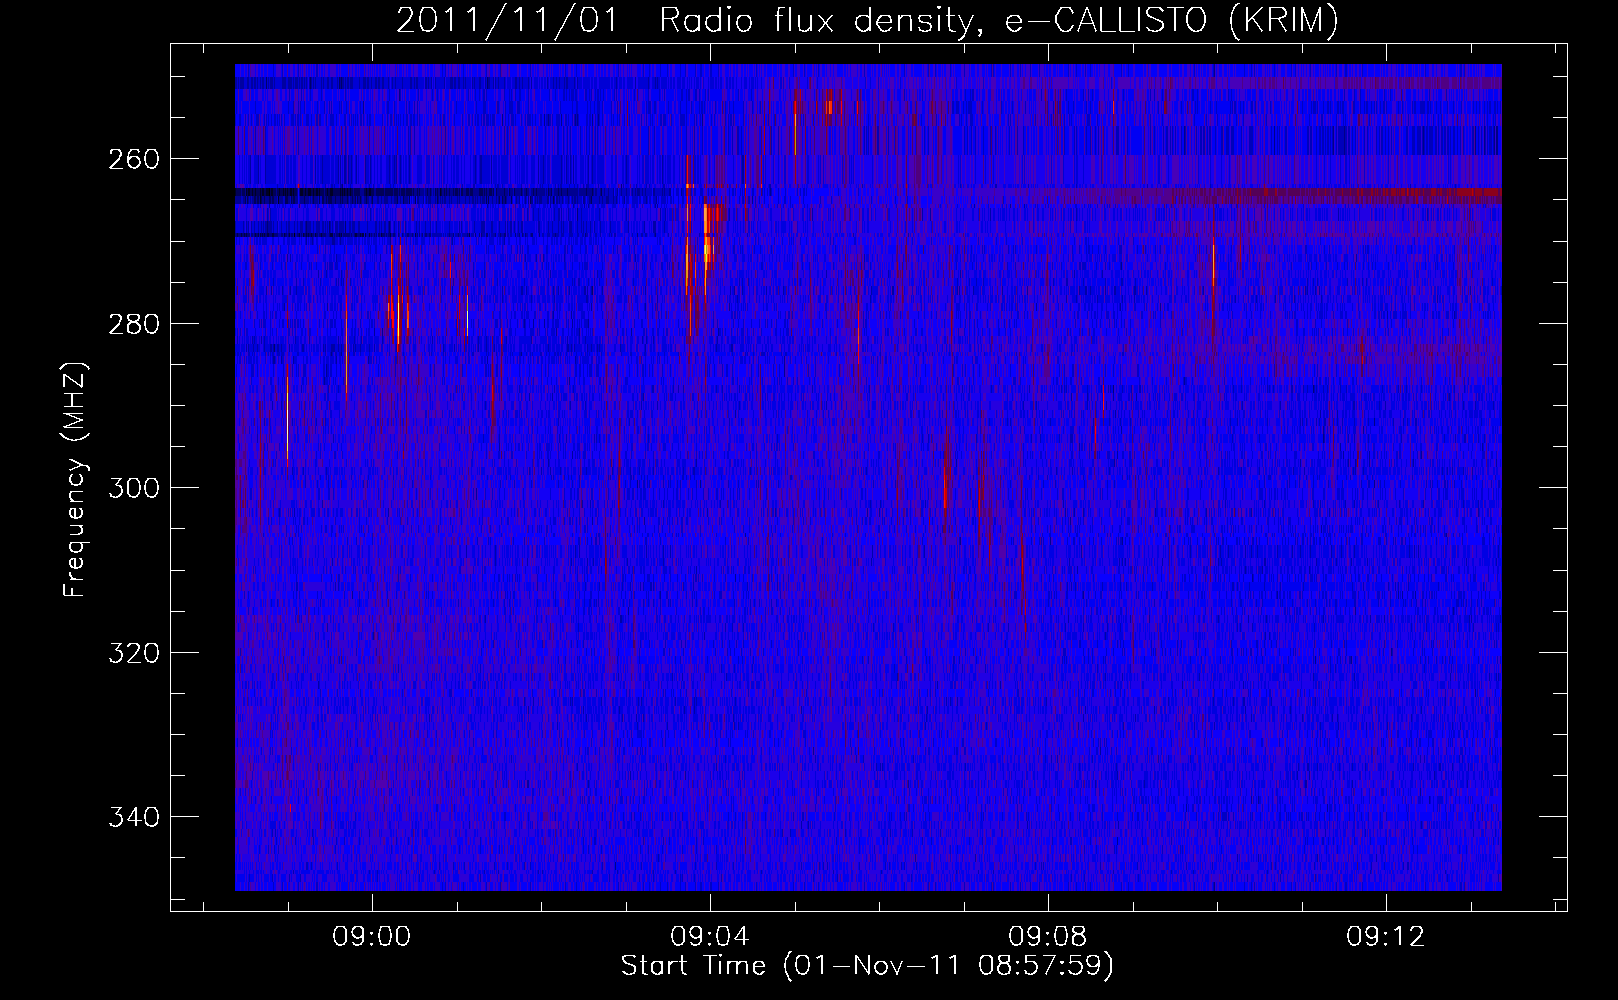This screenshot has height=1000, width=1618.
Task: Click the 280 frequency tick label
Action: pos(133,324)
